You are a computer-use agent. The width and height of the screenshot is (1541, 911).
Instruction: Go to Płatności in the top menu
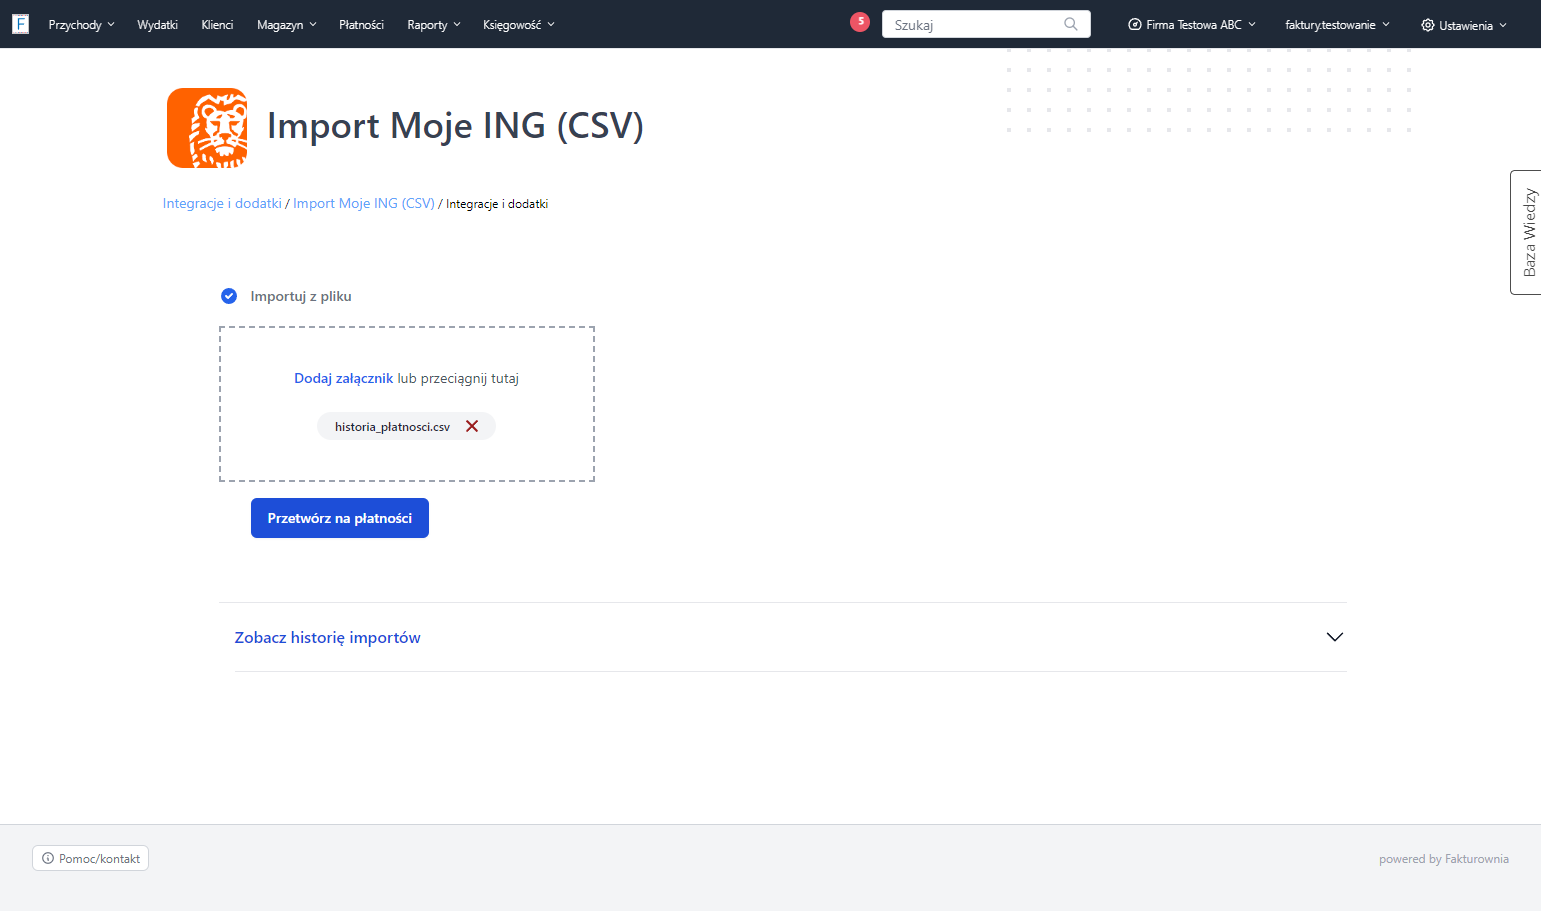(361, 24)
